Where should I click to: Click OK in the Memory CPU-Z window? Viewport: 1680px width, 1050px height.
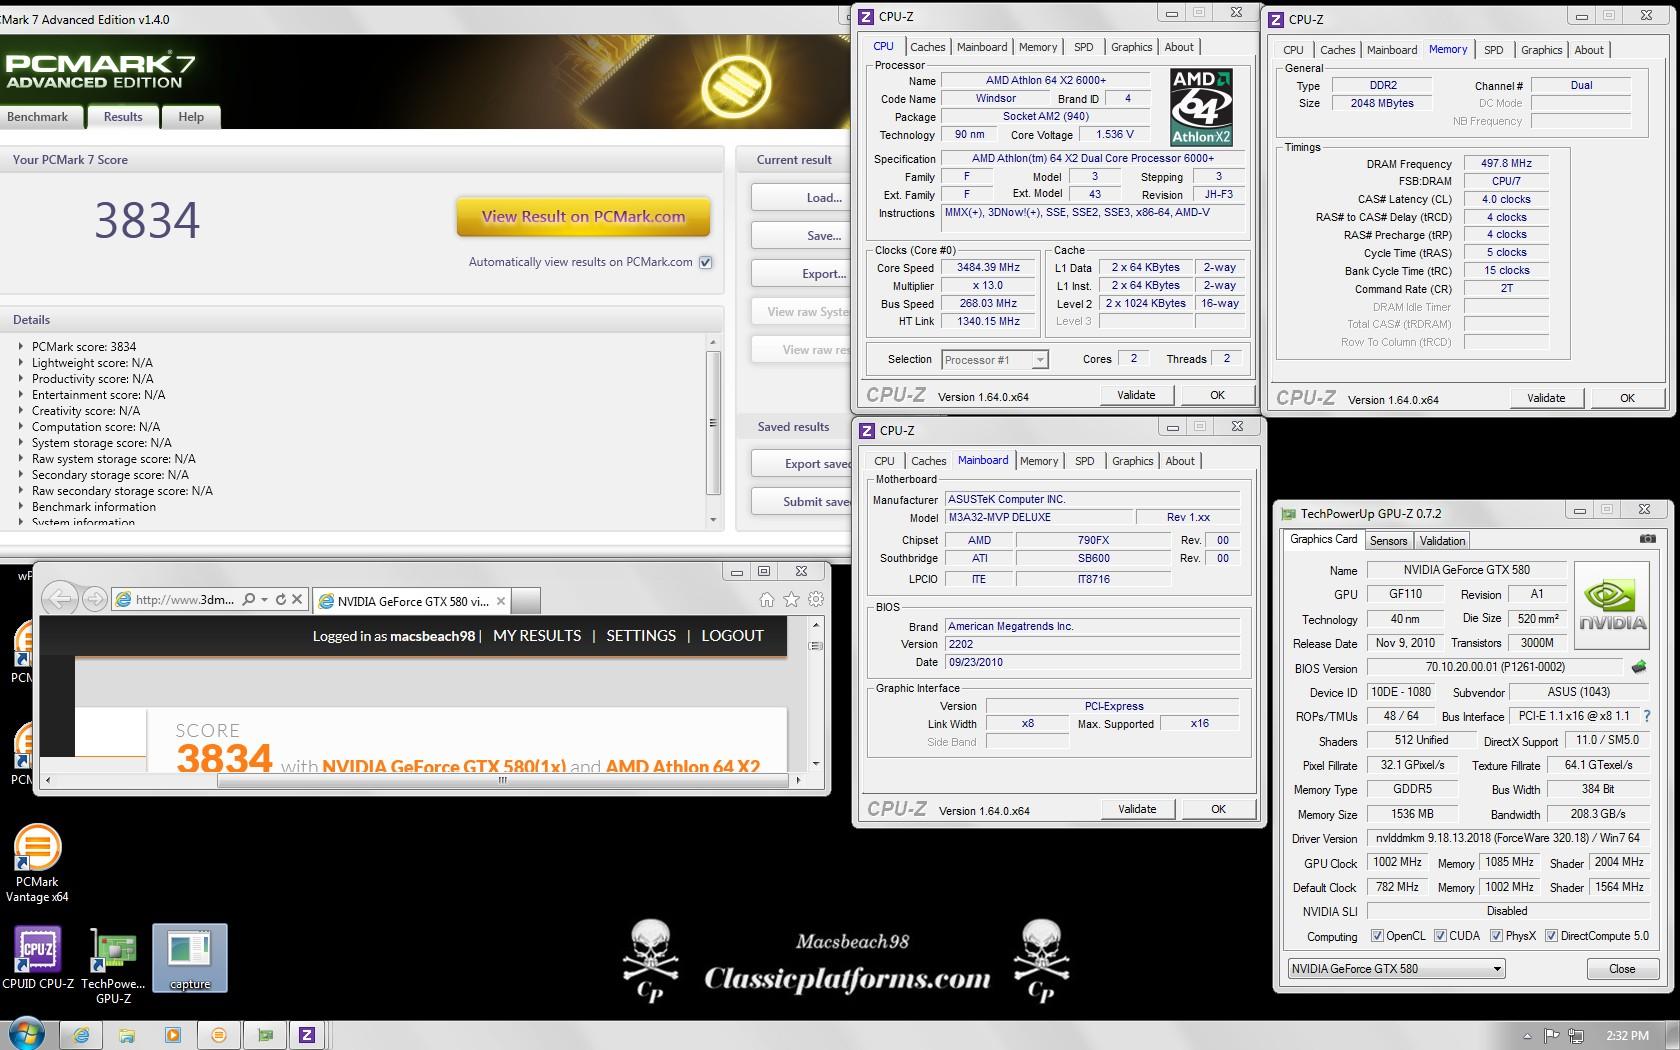1627,398
